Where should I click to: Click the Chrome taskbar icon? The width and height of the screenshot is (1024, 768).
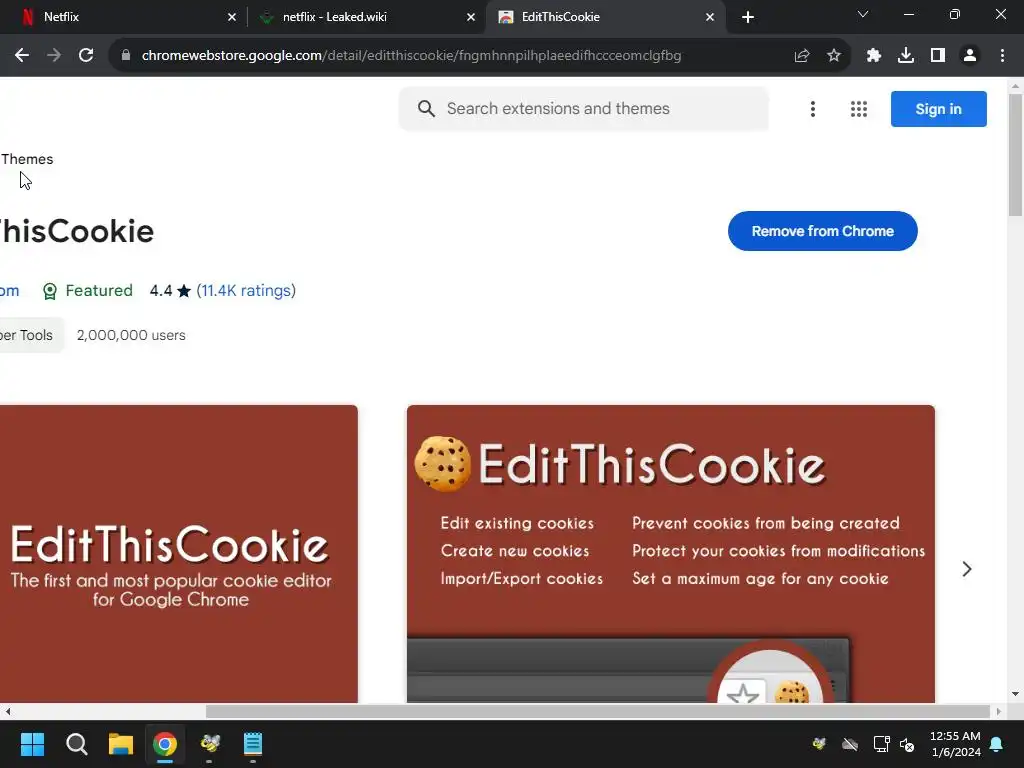click(x=165, y=744)
